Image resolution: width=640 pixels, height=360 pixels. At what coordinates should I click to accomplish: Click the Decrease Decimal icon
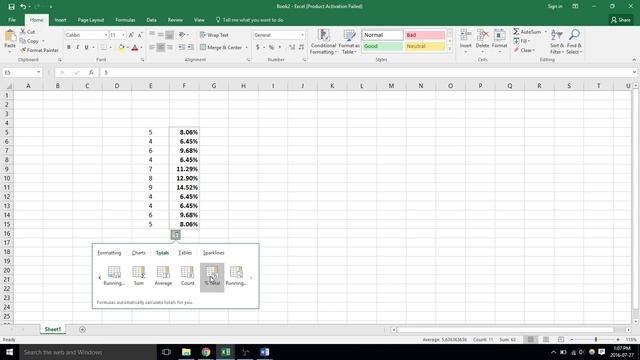(x=301, y=47)
